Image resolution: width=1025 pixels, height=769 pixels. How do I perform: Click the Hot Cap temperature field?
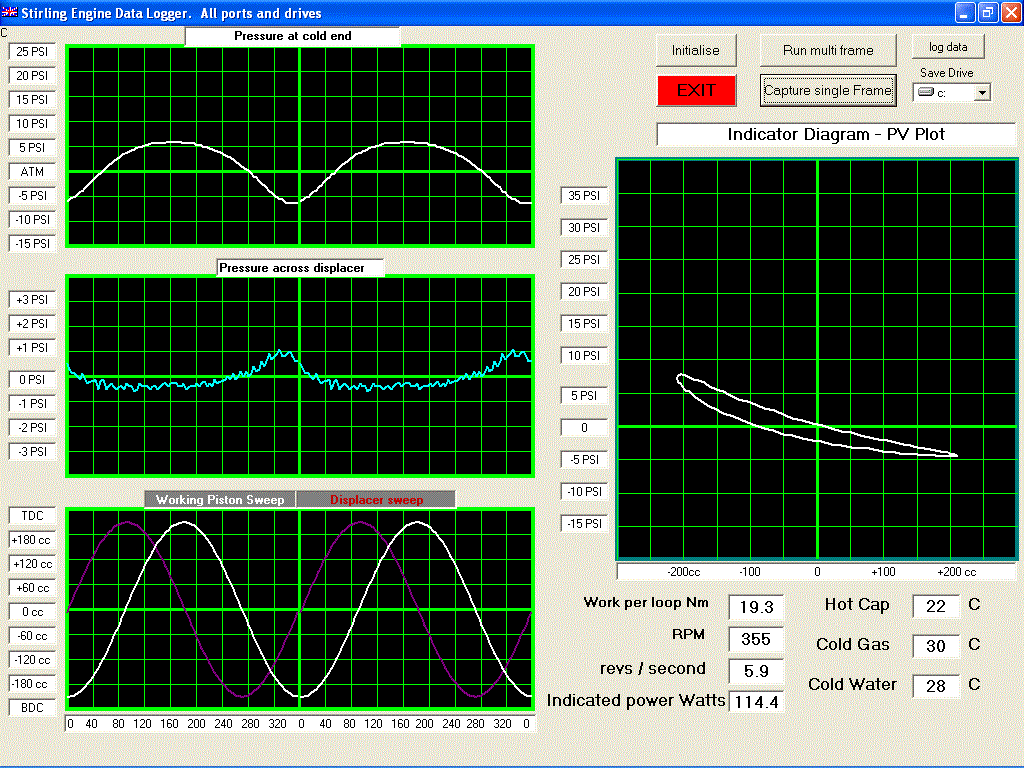[x=936, y=606]
